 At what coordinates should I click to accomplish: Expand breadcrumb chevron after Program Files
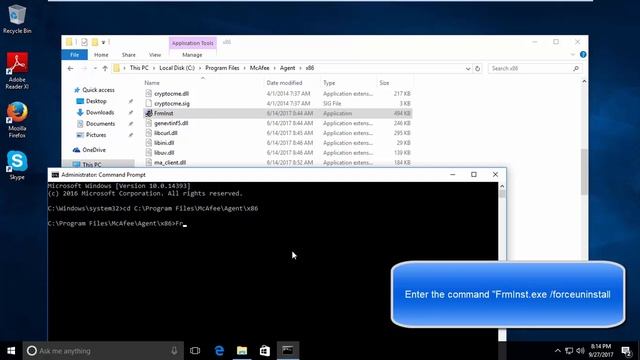[244, 68]
